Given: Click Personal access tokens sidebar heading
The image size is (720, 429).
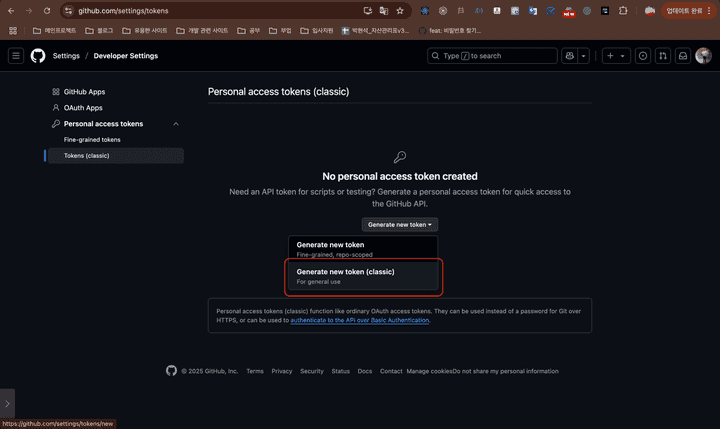Looking at the screenshot, I should 103,124.
